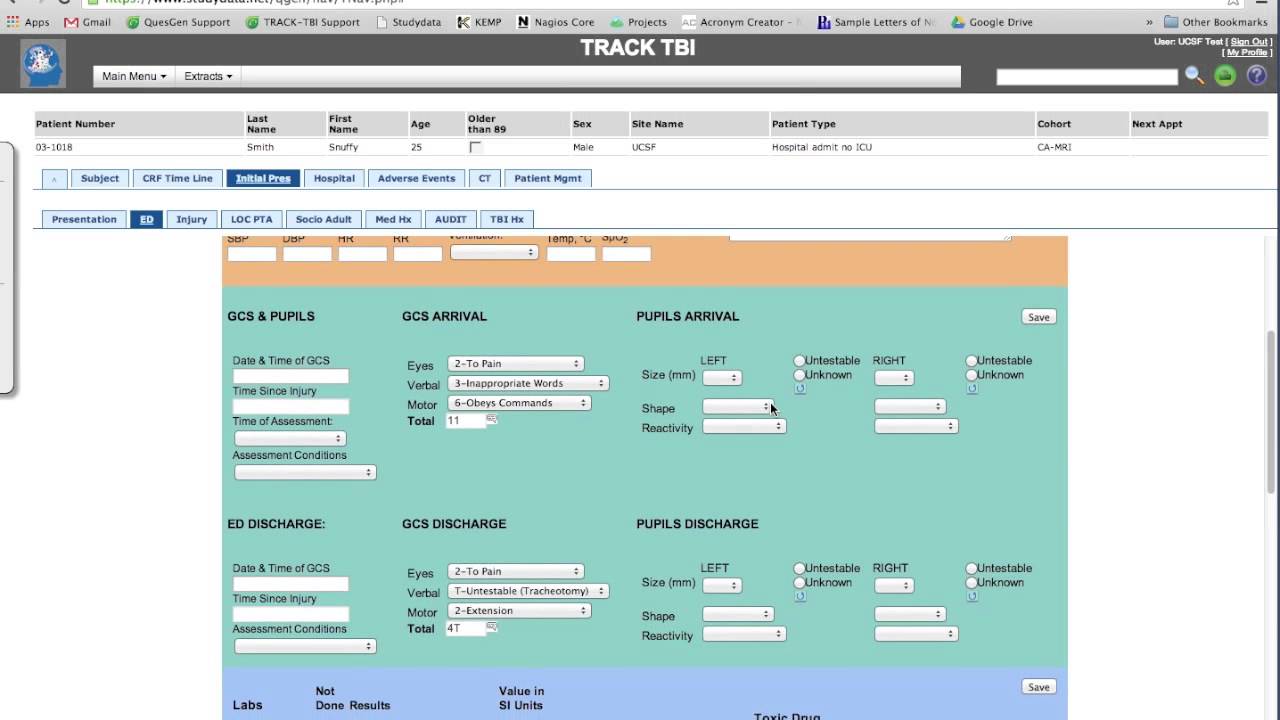Open the LOC PTA sub-tab
The height and width of the screenshot is (720, 1280).
tap(251, 219)
